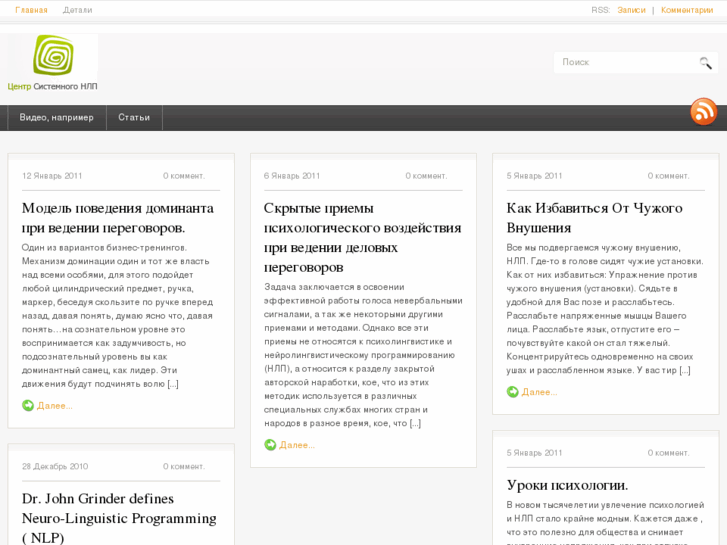727x545 pixels.
Task: Click Центр Системного НЛП site title
Action: tap(53, 87)
